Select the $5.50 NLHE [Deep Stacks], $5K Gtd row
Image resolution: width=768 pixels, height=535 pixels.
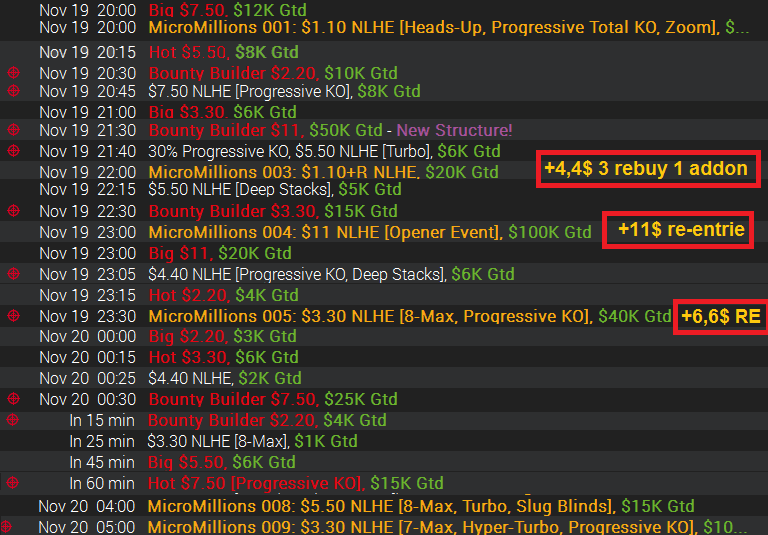[384, 190]
